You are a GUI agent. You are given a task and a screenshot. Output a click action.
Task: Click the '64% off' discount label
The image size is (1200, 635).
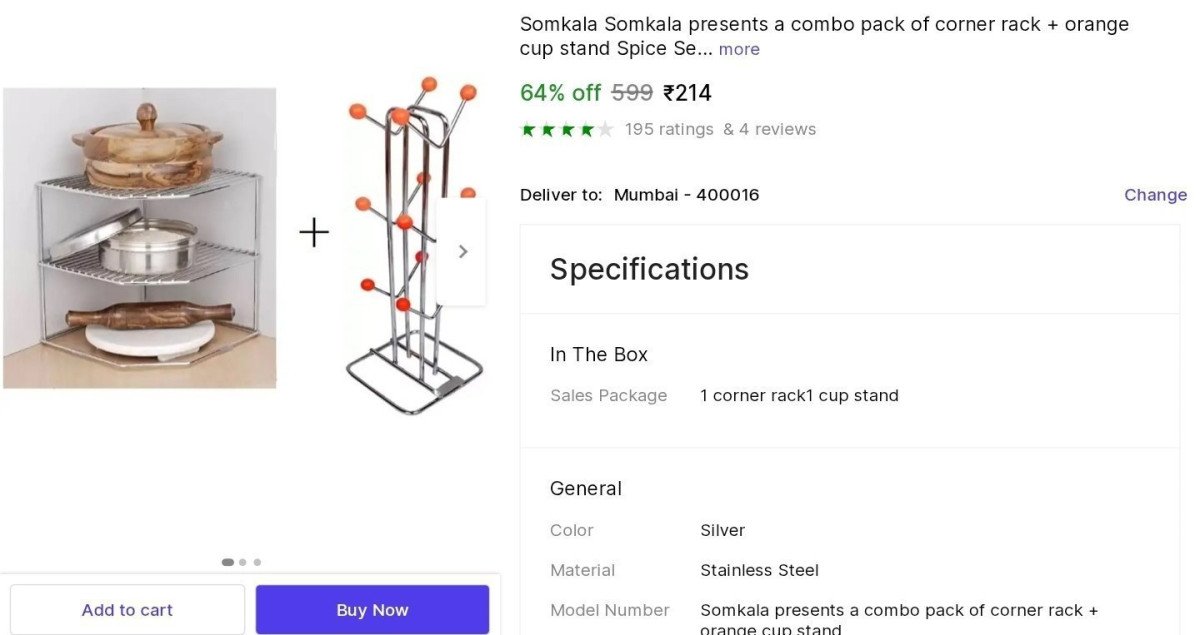pos(558,92)
